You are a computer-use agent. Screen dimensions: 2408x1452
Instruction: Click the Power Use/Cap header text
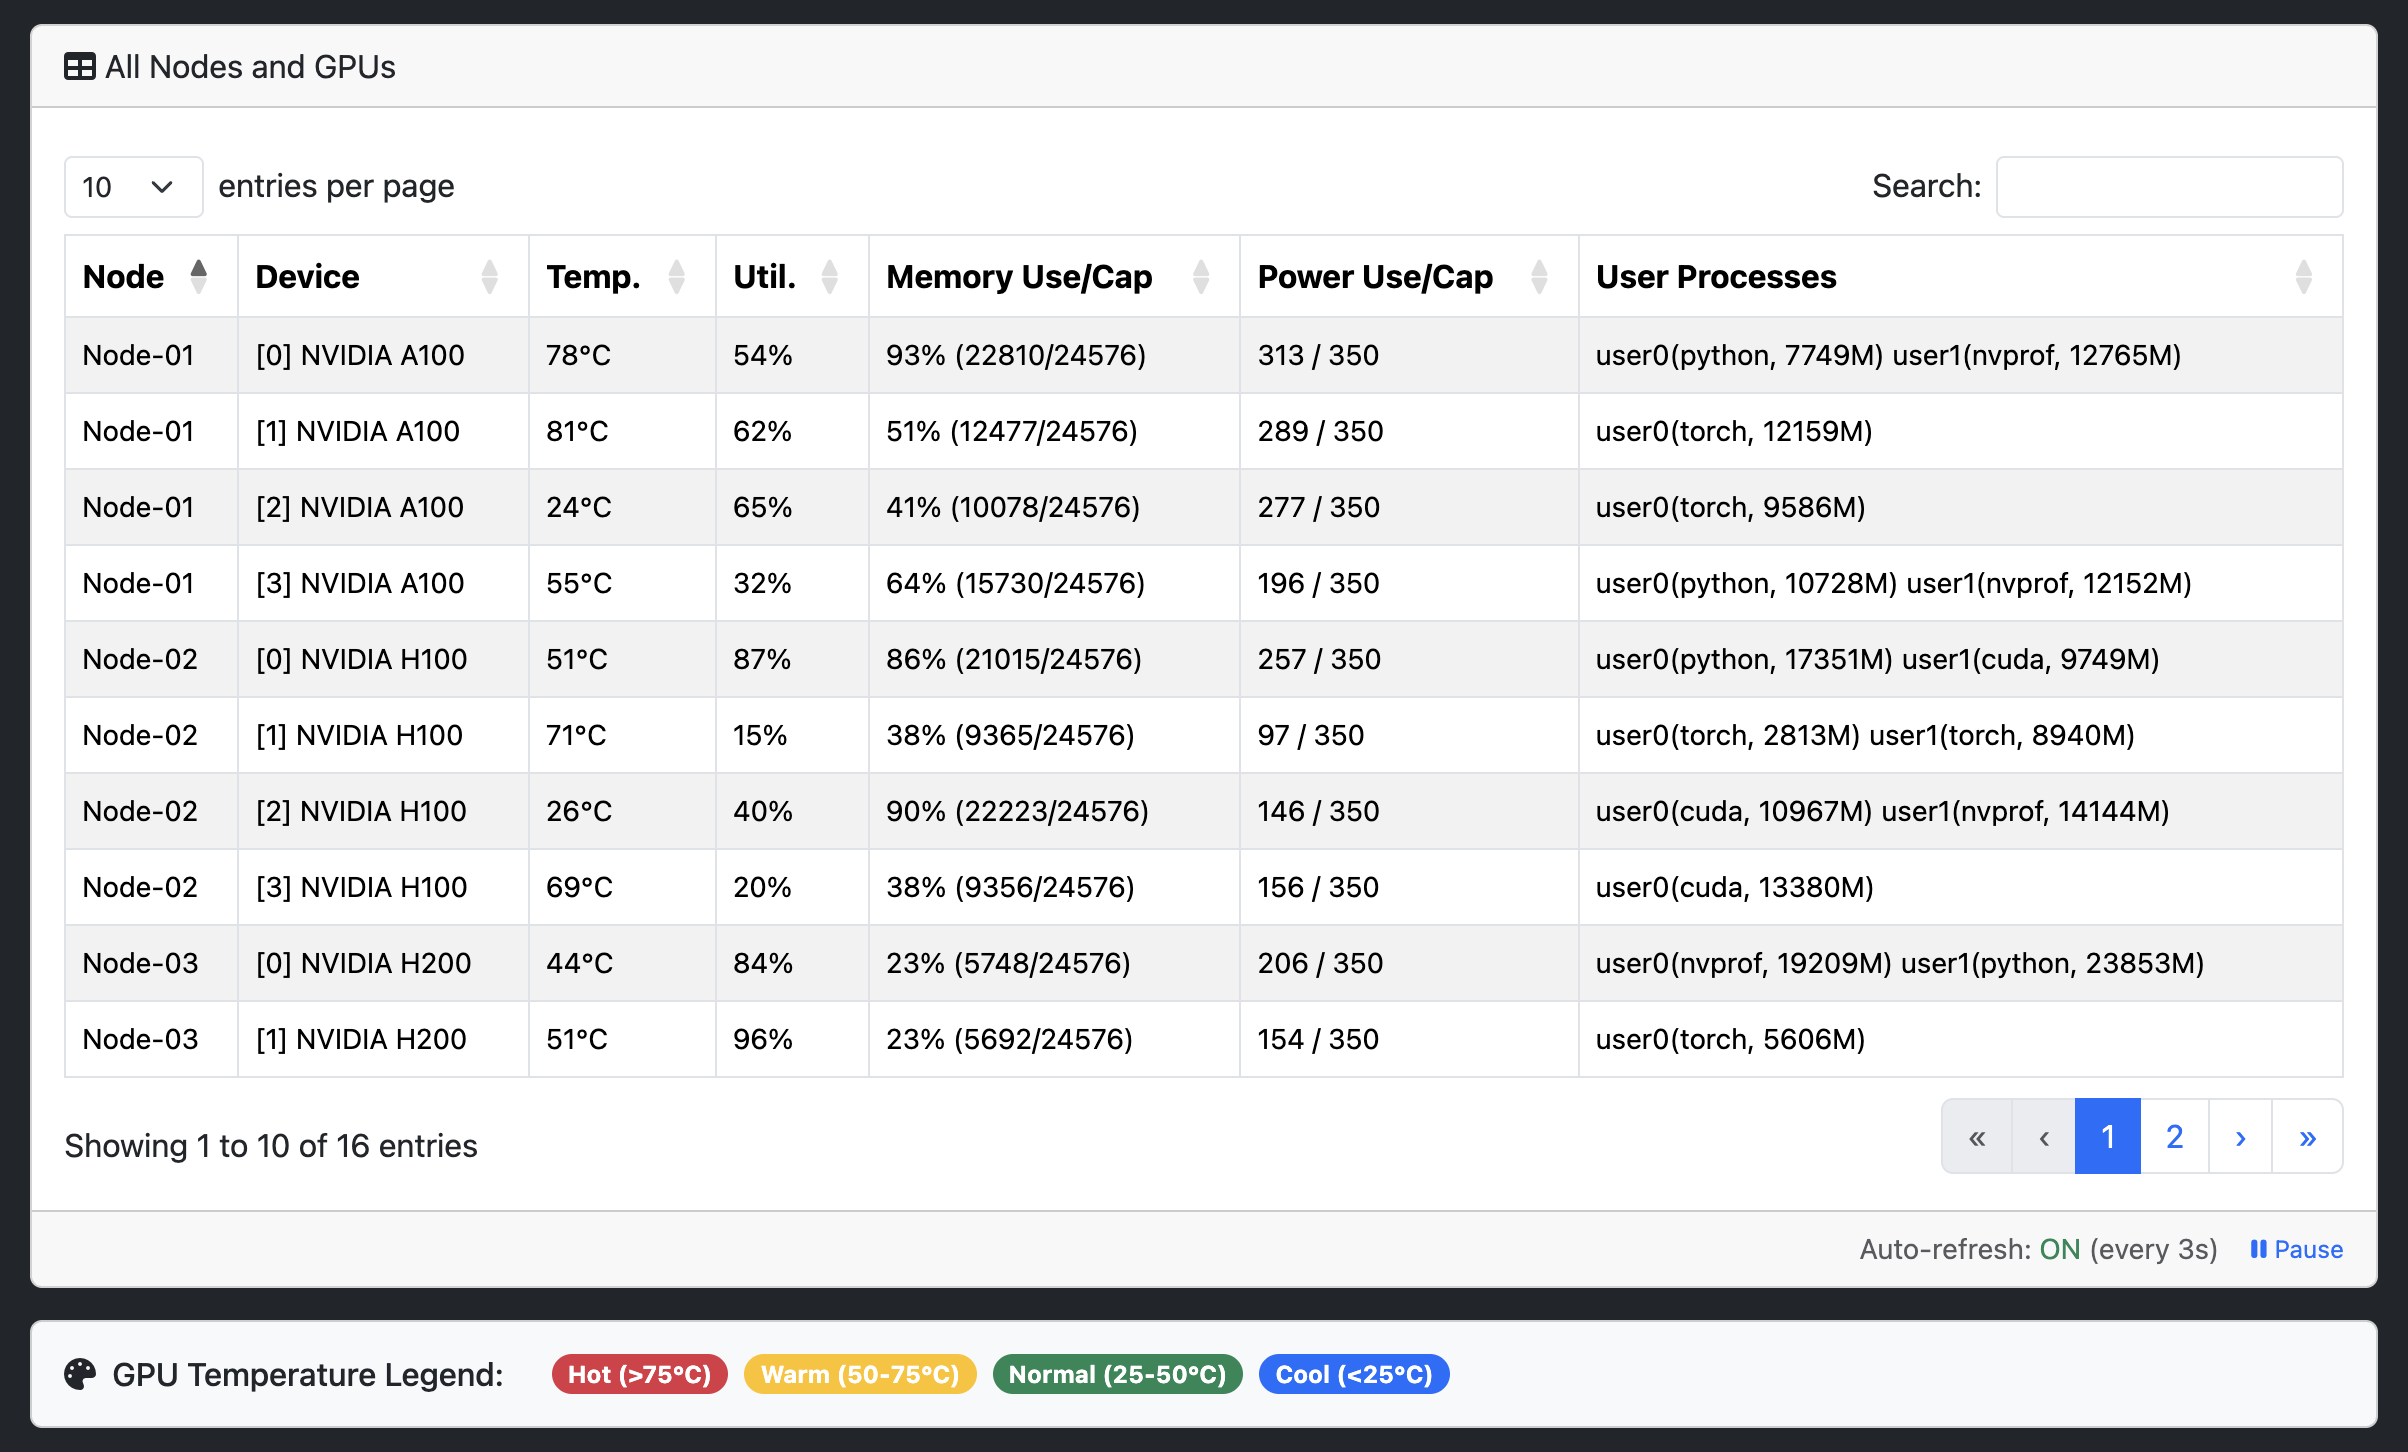(x=1375, y=276)
